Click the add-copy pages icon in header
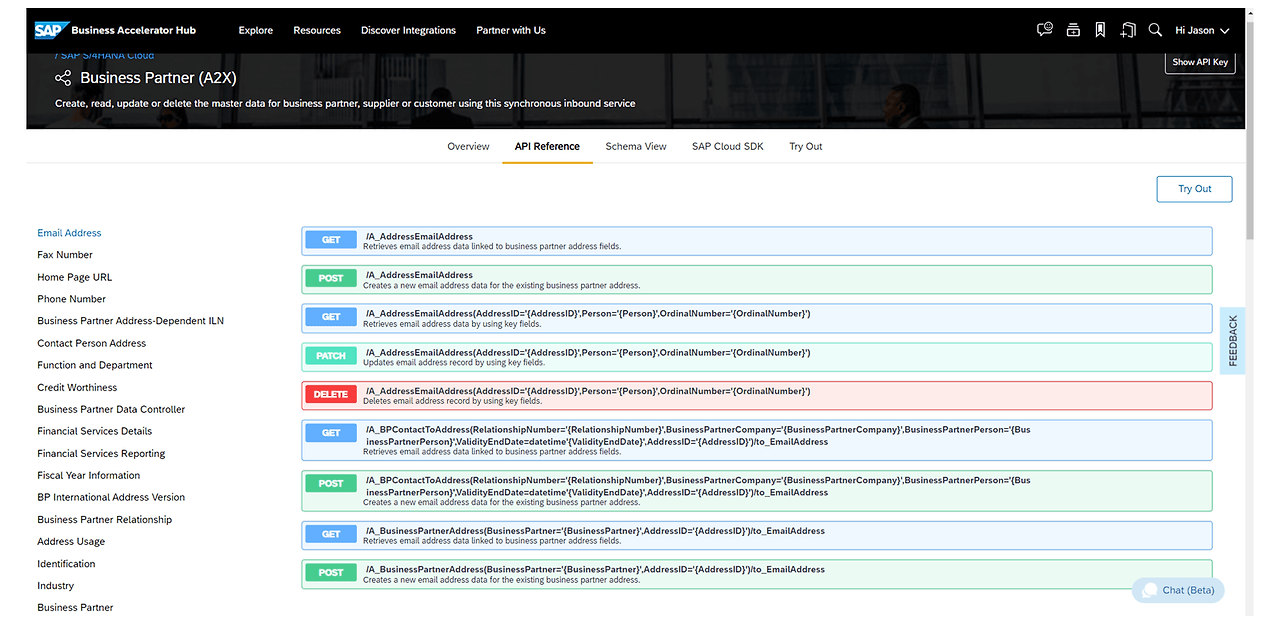This screenshot has width=1280, height=624. (1128, 30)
